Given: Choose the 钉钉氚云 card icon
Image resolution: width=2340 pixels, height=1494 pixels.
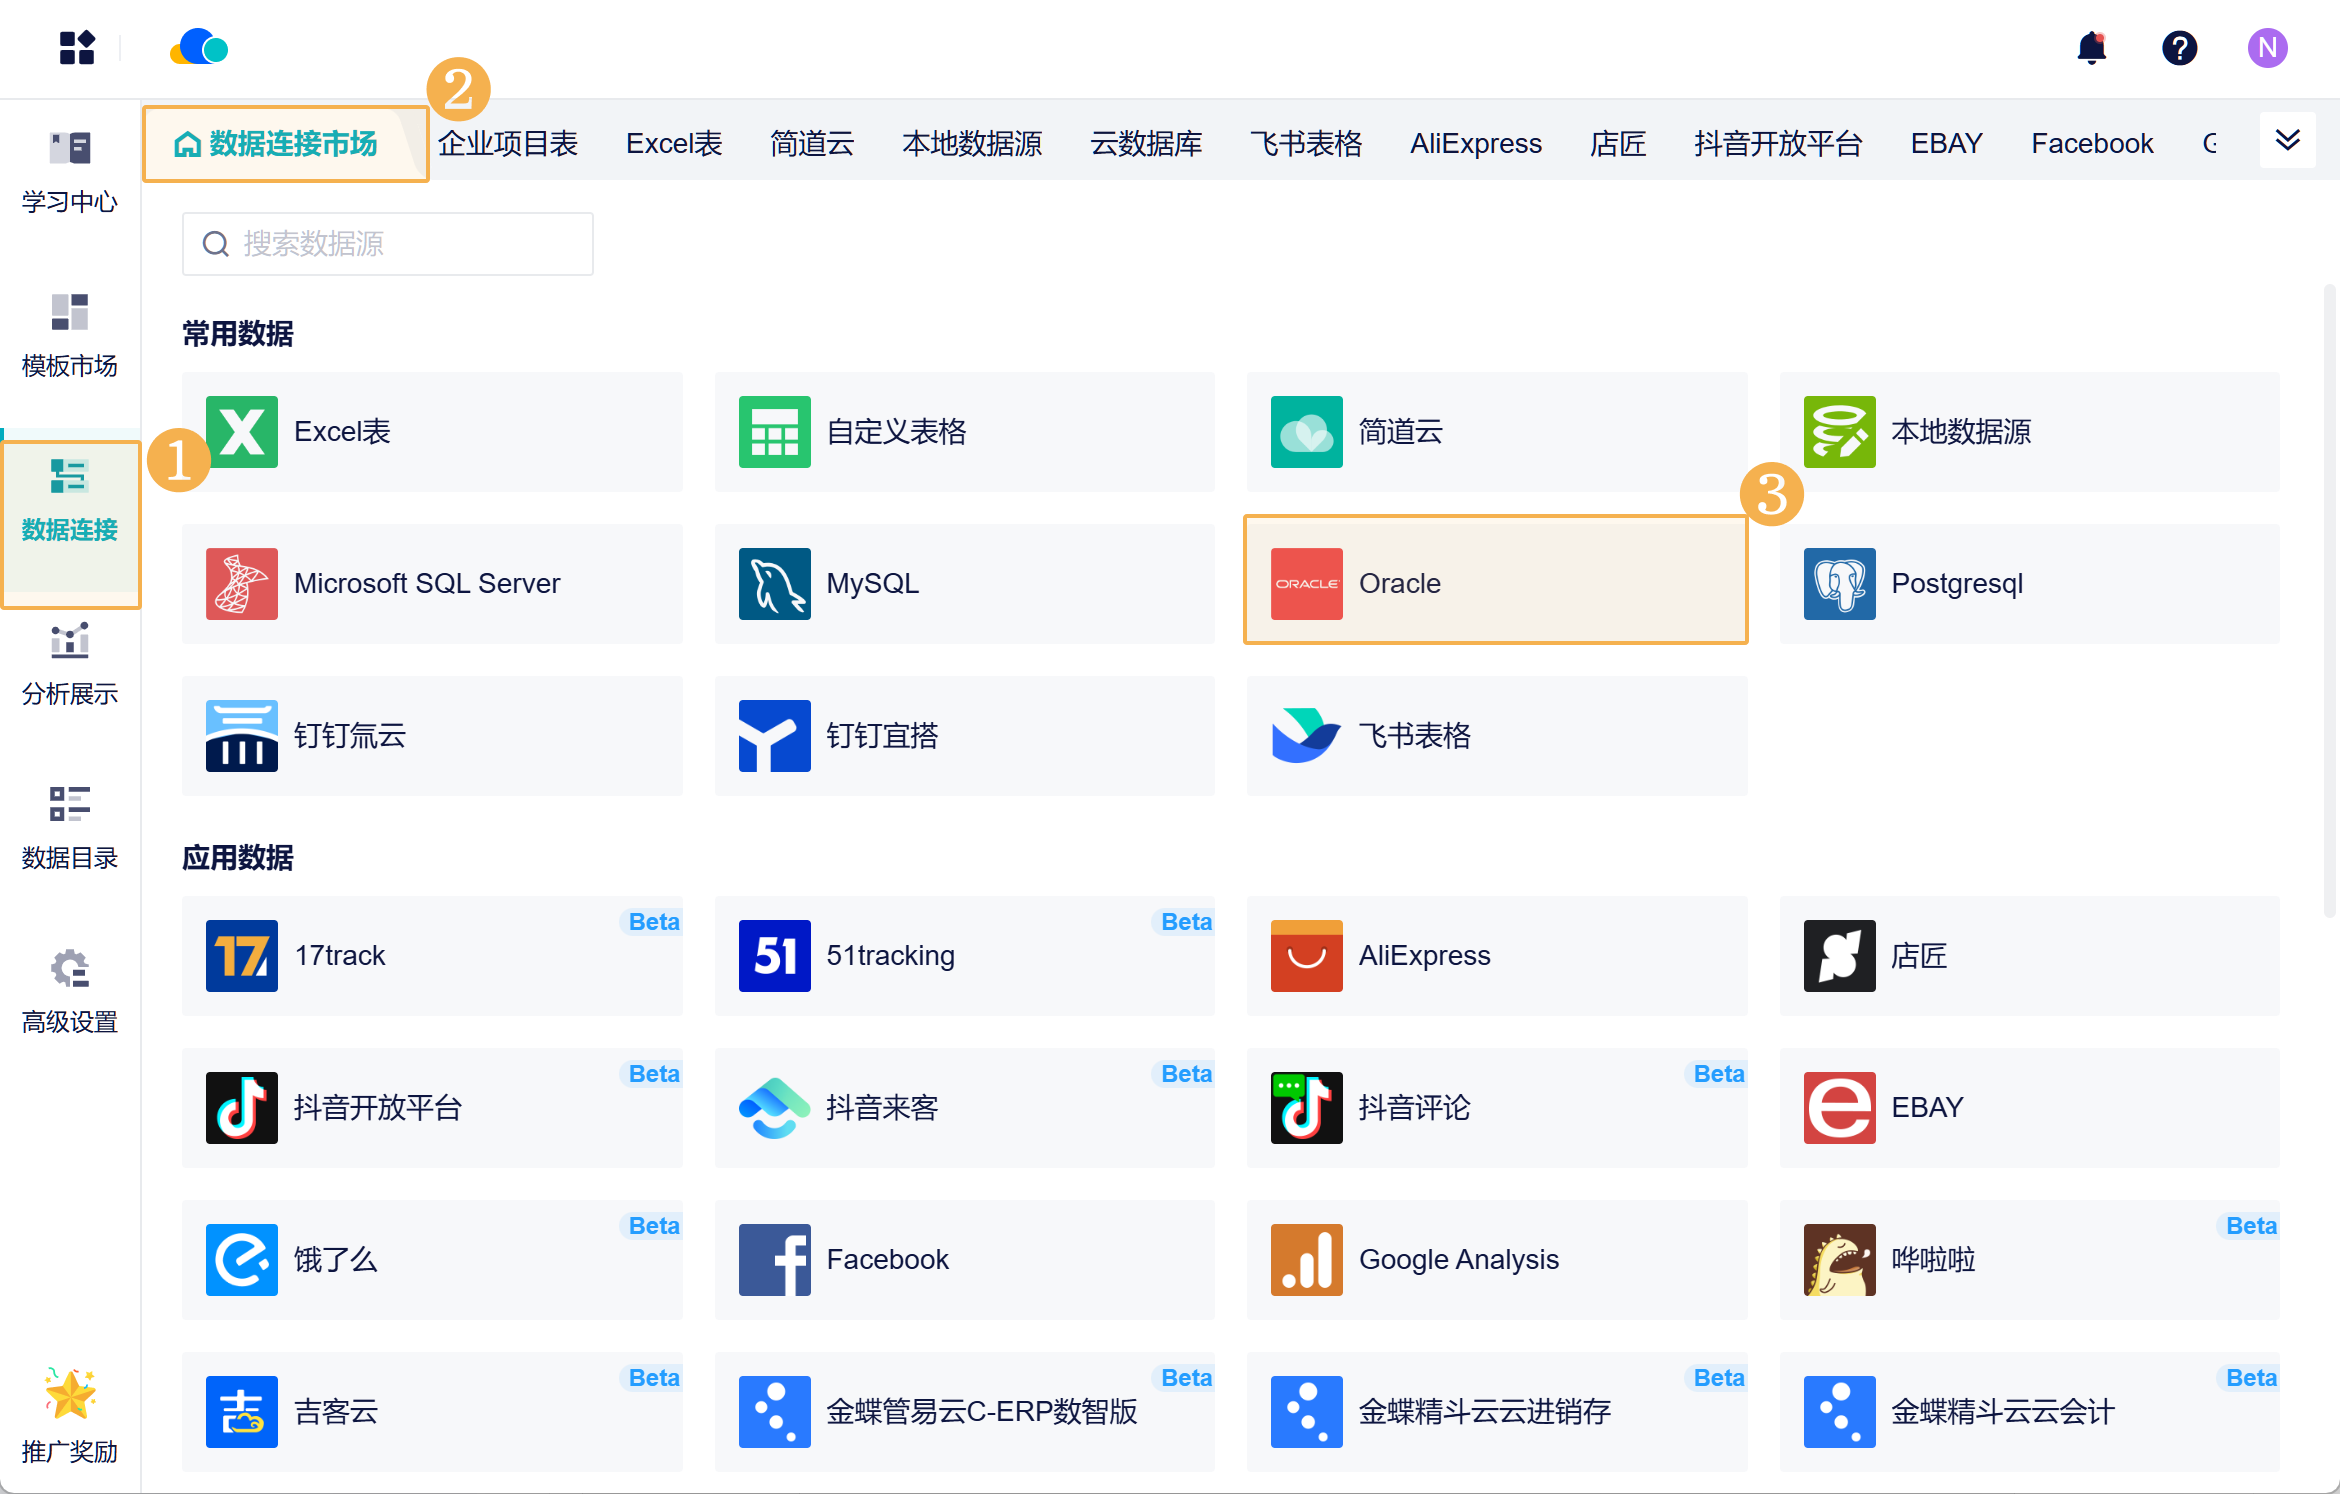Looking at the screenshot, I should 242,736.
